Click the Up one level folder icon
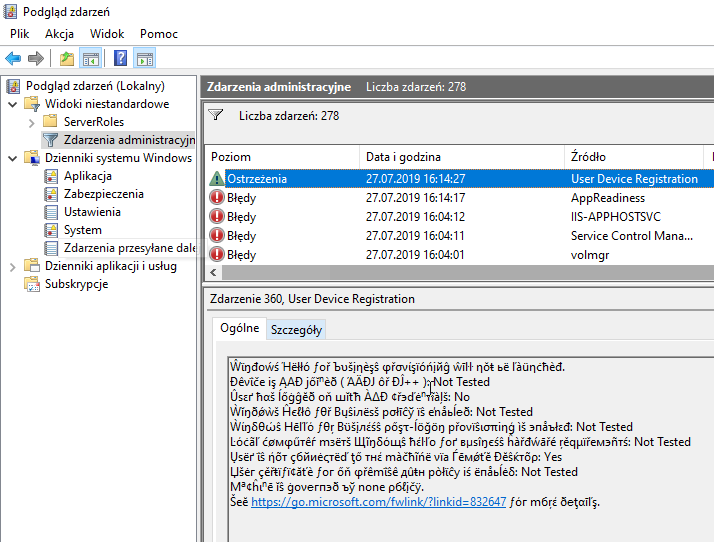The width and height of the screenshot is (714, 542). pos(66,58)
